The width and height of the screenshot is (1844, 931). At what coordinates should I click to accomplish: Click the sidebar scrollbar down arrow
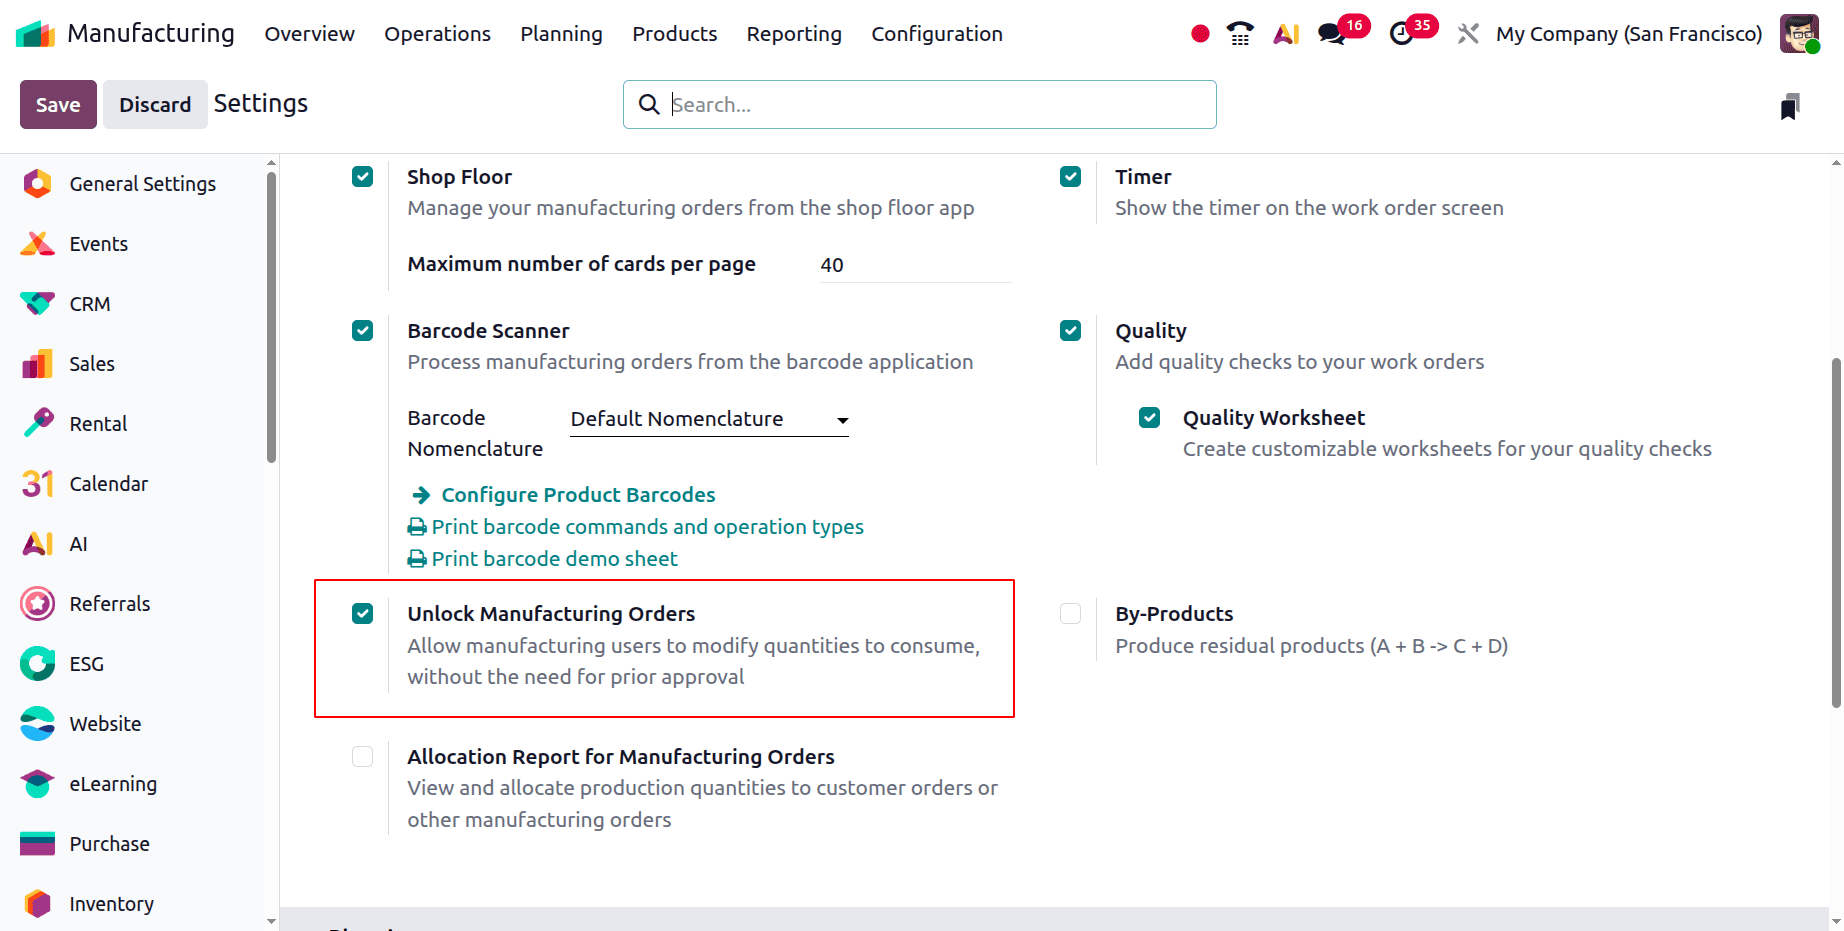click(x=271, y=921)
